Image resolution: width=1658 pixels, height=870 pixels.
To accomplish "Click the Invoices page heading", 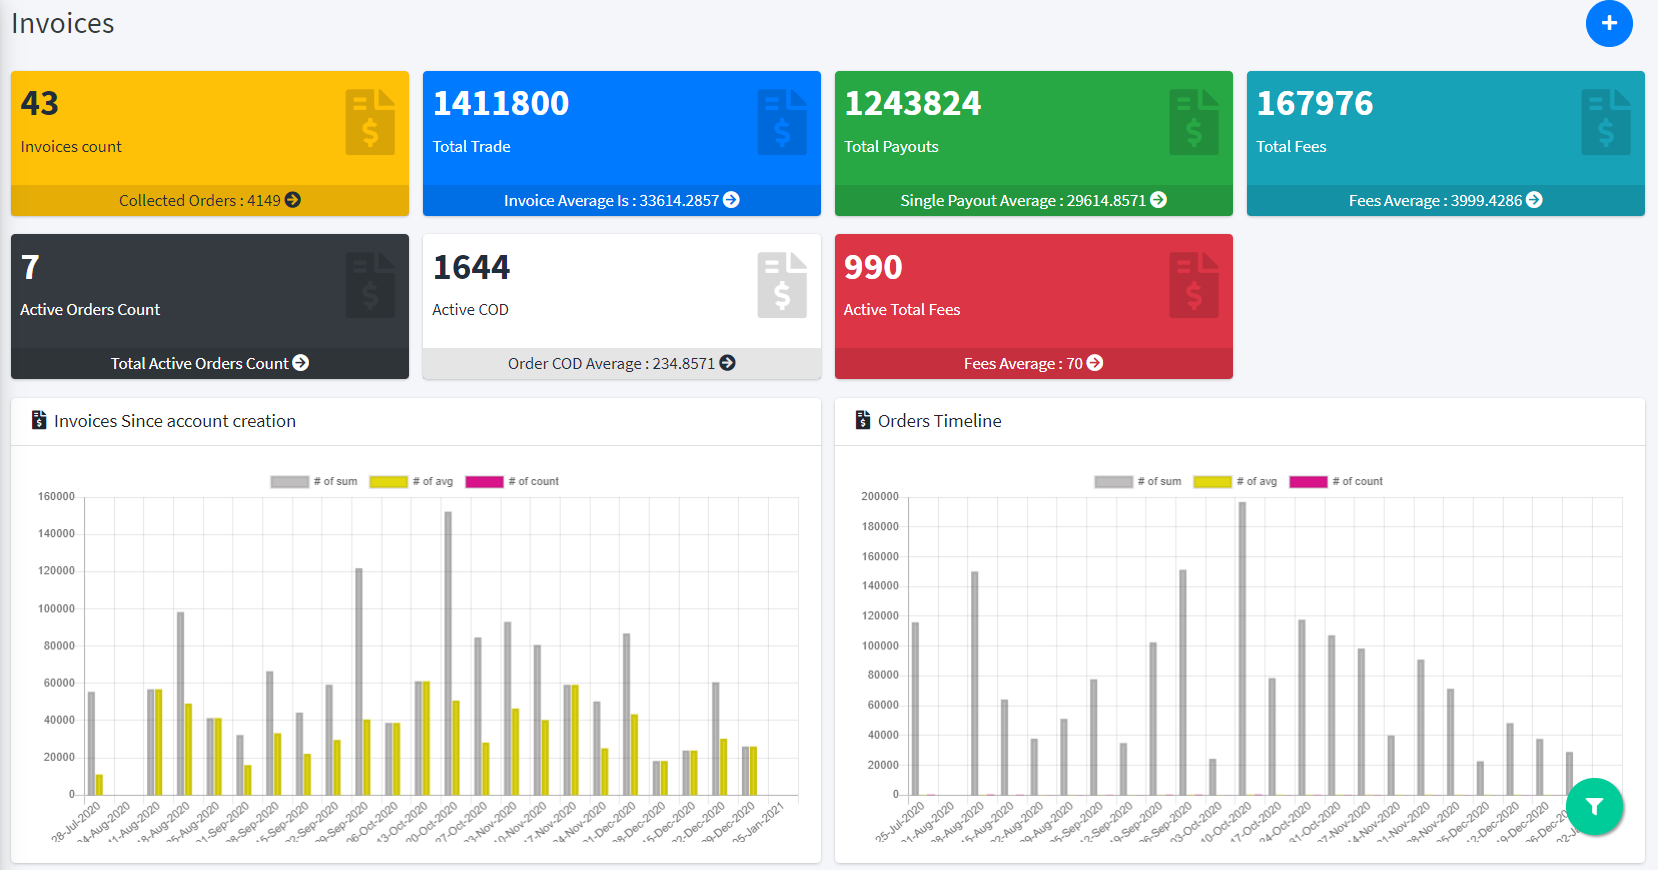I will click(x=63, y=23).
